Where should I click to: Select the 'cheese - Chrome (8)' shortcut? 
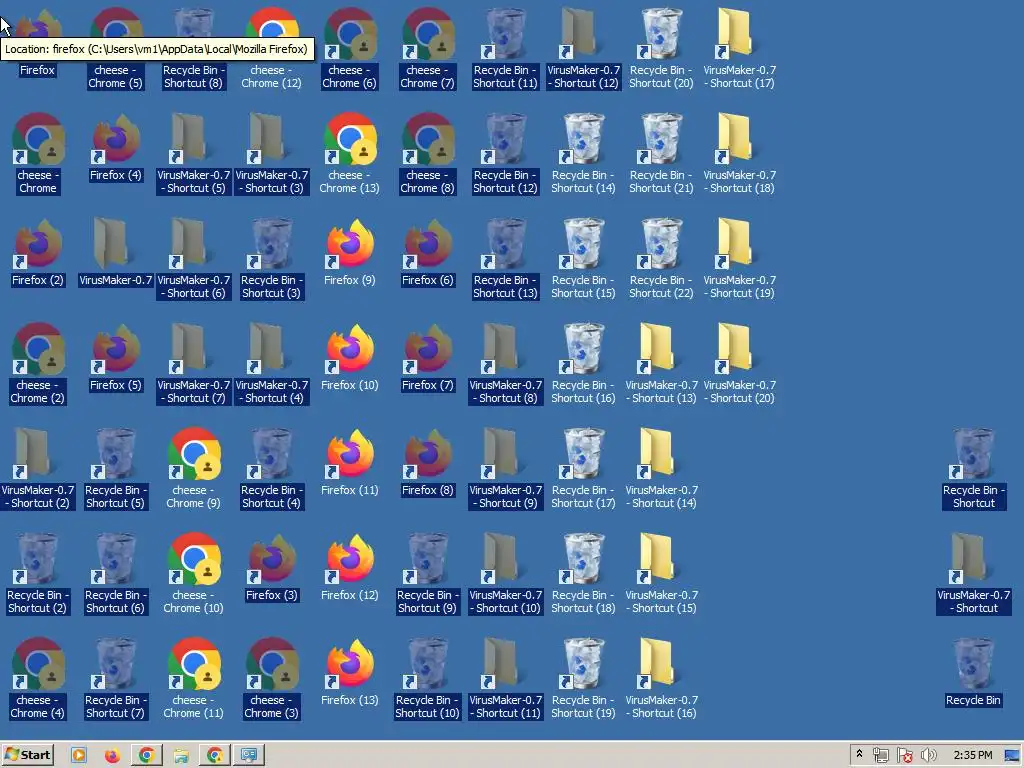tap(427, 154)
